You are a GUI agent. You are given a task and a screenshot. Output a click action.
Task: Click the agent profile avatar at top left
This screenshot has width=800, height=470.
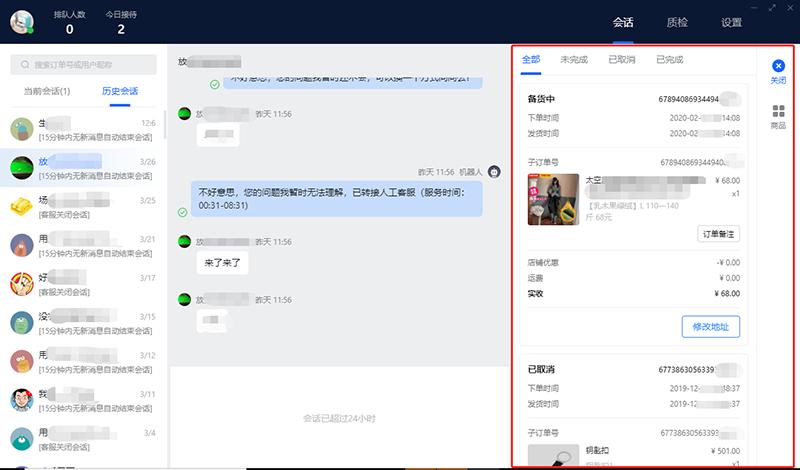[22, 21]
